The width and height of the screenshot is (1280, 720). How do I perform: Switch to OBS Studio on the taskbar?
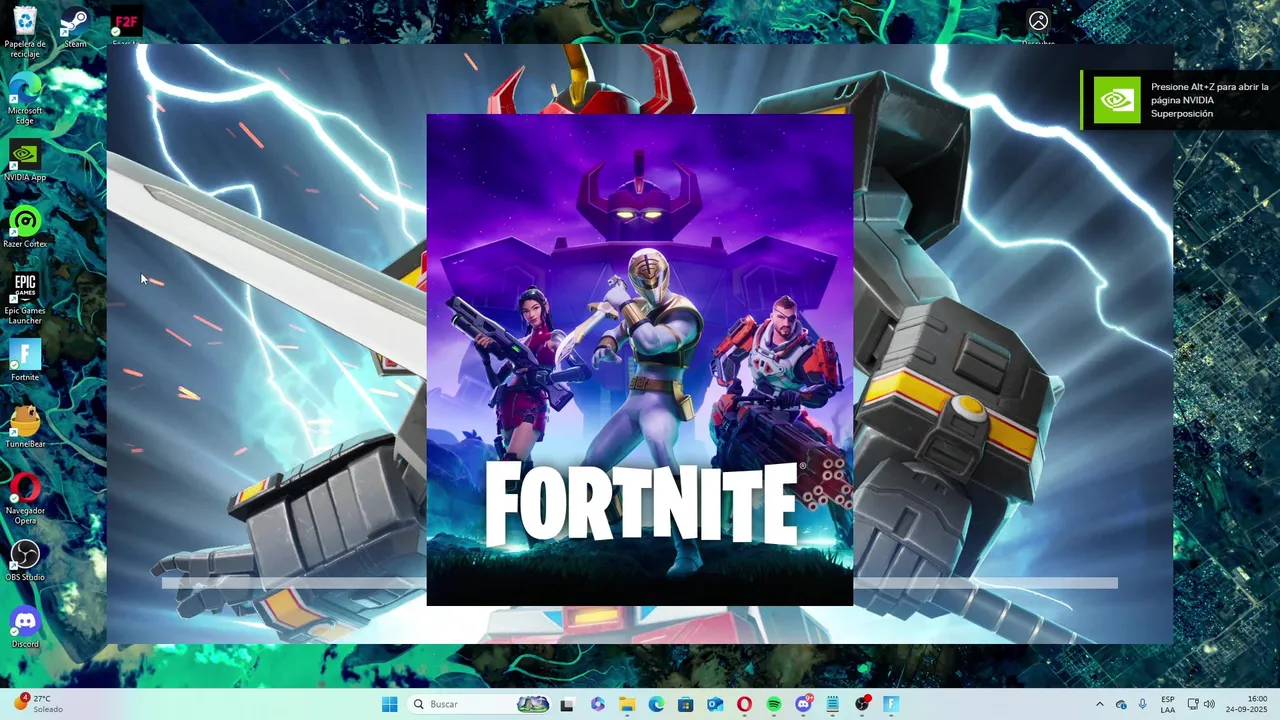coord(862,704)
